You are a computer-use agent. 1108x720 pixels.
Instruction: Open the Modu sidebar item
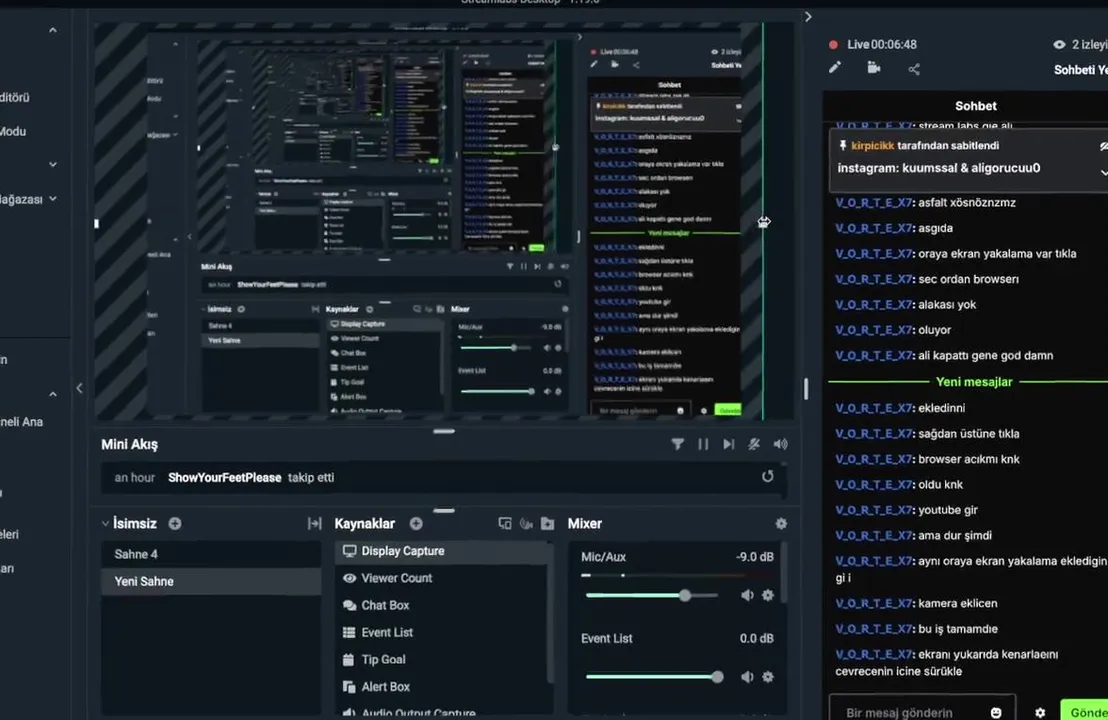(13, 131)
